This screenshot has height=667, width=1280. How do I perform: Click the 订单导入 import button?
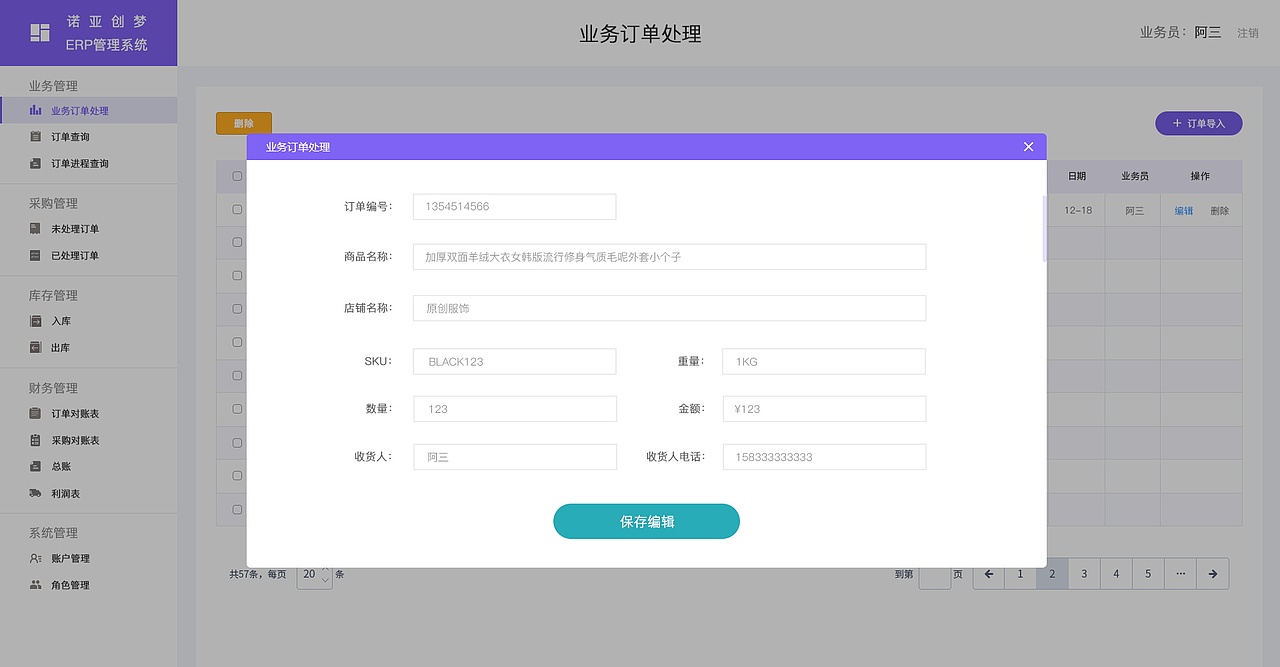coord(1198,122)
